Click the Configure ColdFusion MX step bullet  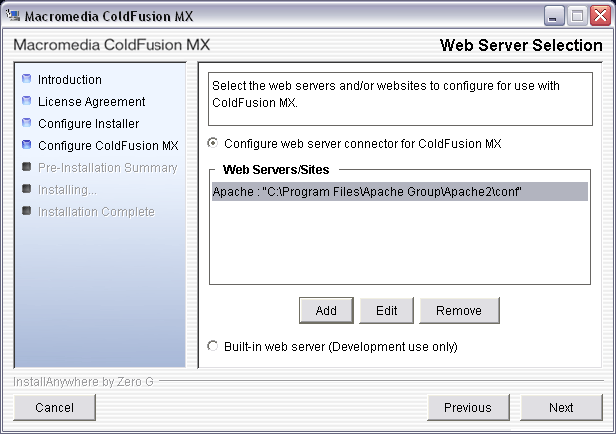point(27,145)
